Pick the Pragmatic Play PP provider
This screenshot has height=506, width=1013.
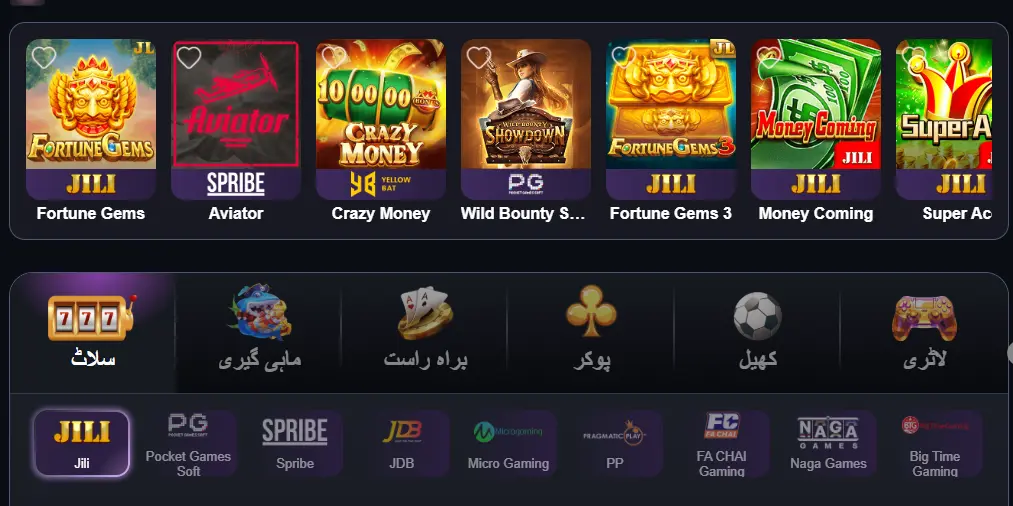point(615,444)
